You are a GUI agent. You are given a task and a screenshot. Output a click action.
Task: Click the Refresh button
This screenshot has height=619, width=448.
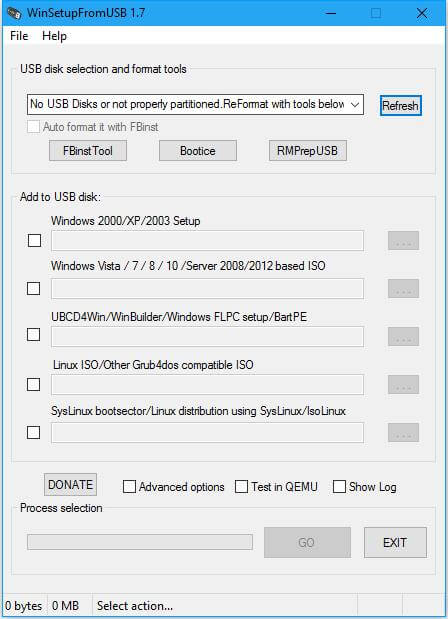[x=401, y=105]
